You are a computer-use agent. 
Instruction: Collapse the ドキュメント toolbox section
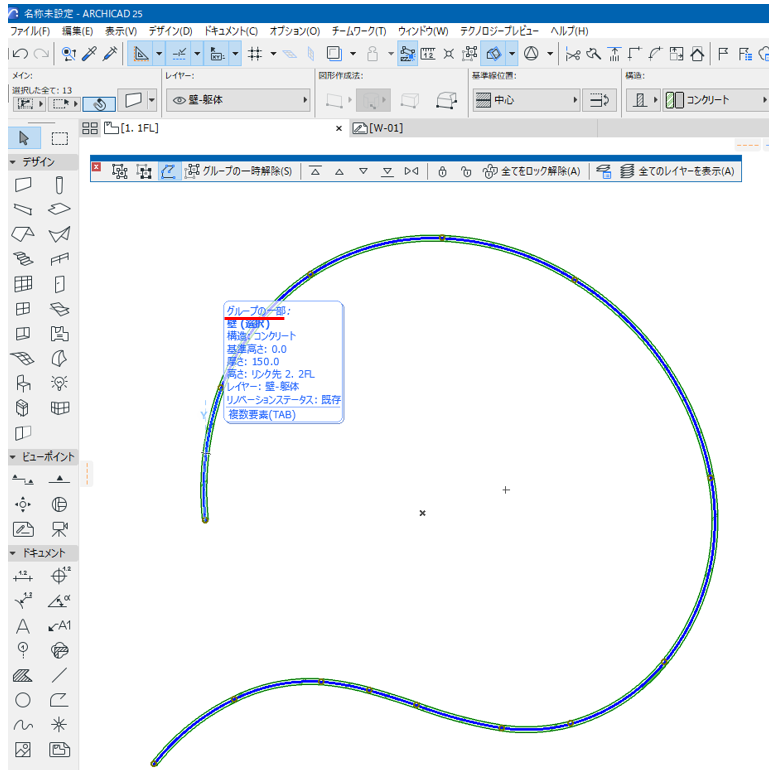click(x=13, y=553)
